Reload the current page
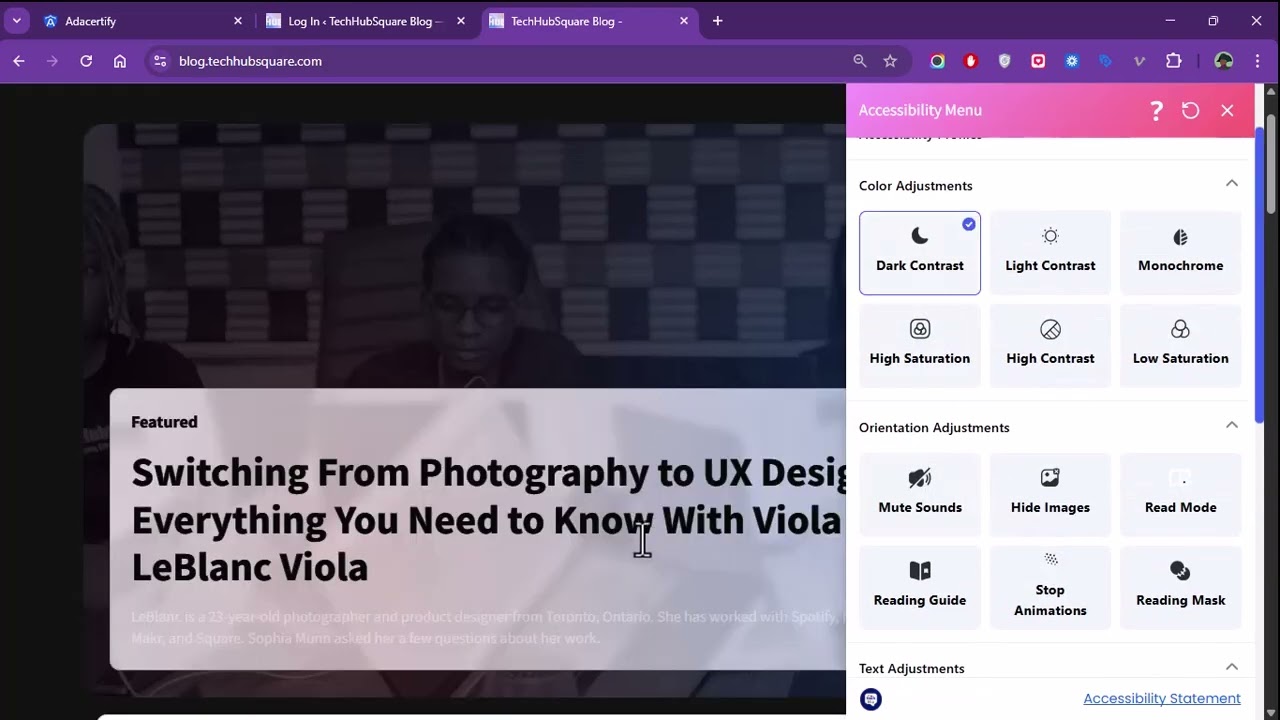Screen dimensions: 1280x720 [86, 61]
